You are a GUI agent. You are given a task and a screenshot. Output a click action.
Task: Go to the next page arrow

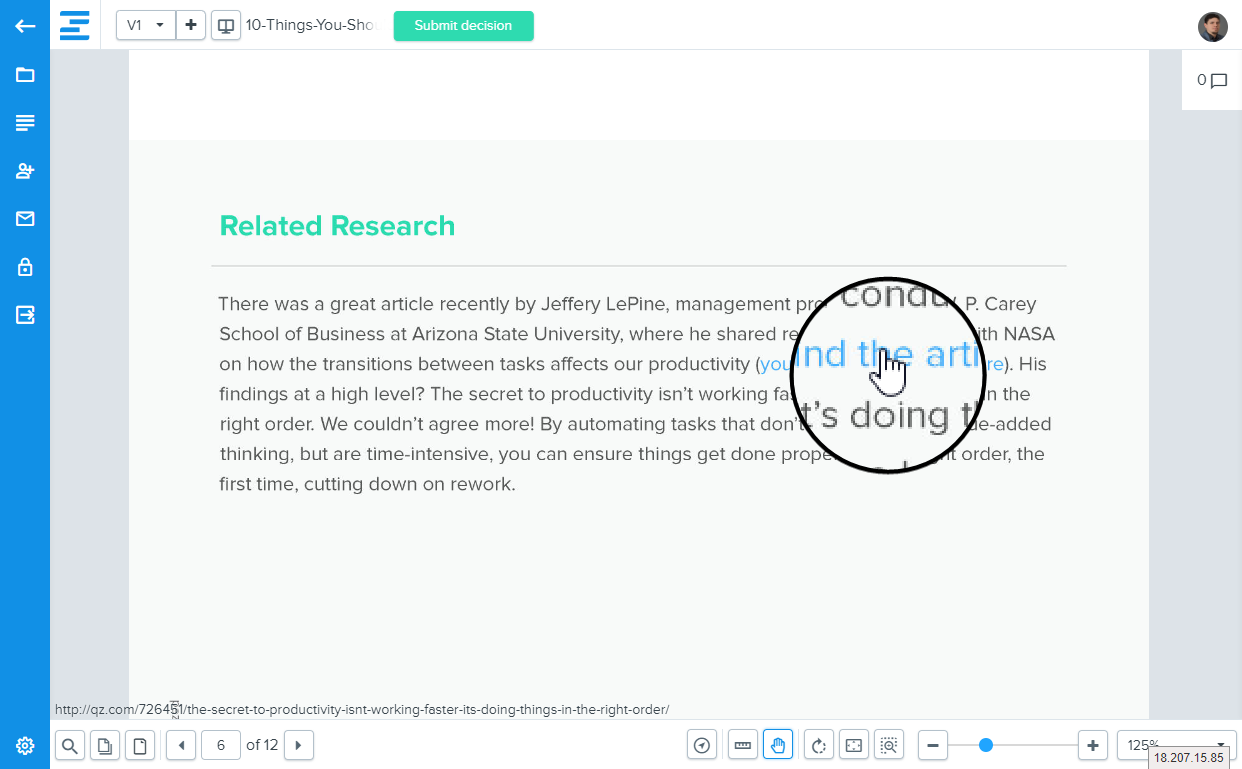(299, 745)
